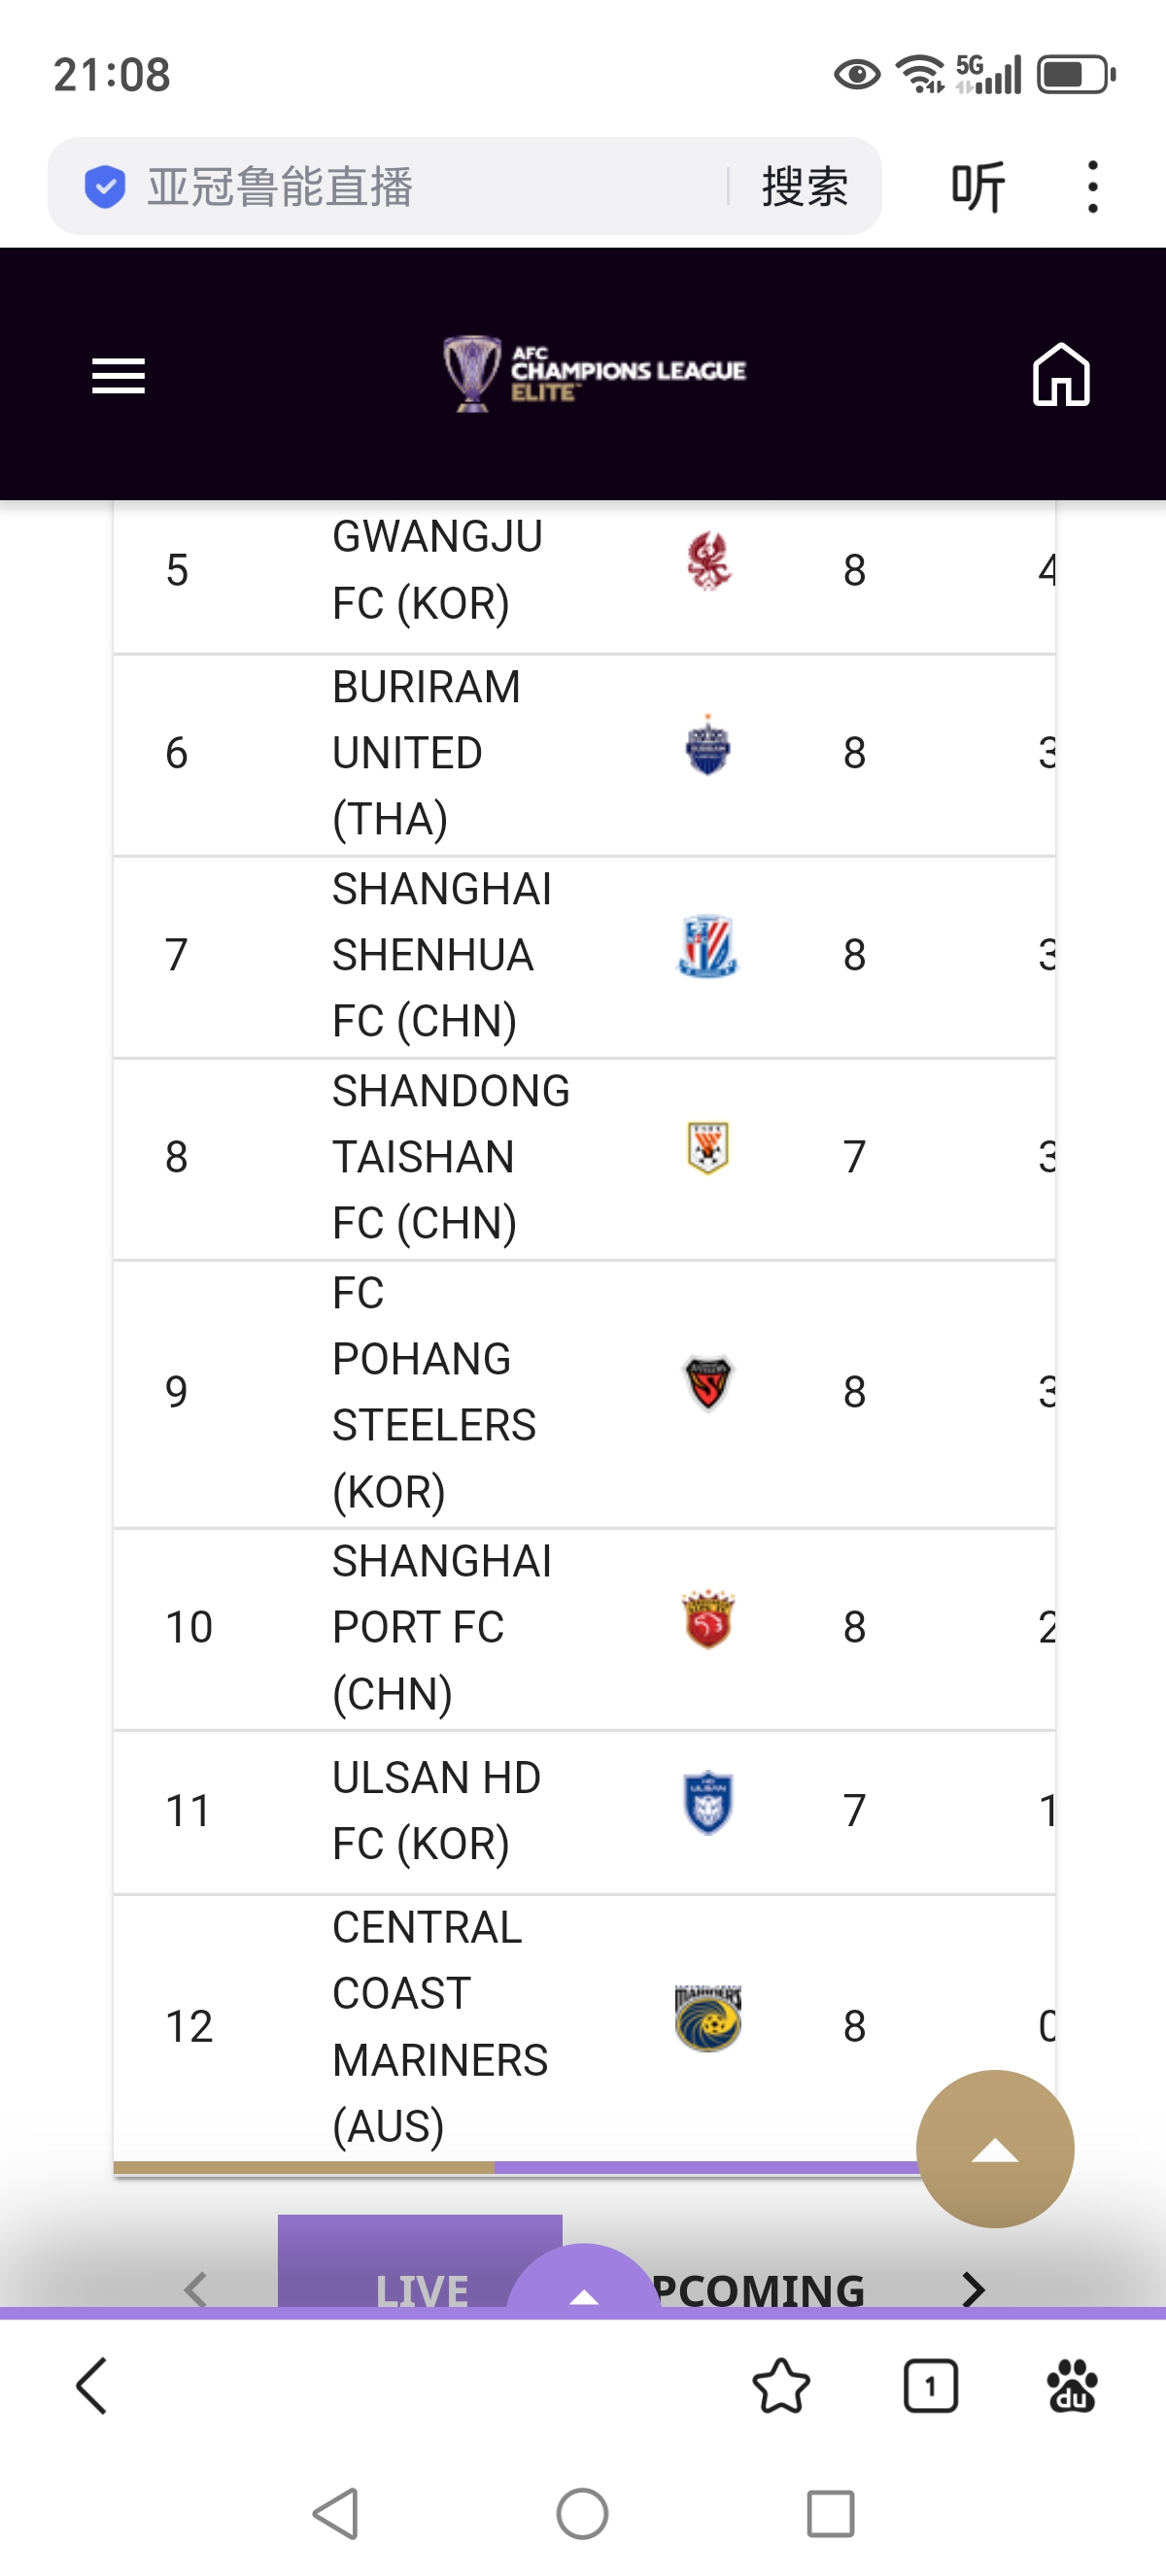Switch to the LIVE matches tab
The image size is (1166, 2576).
tap(420, 2285)
